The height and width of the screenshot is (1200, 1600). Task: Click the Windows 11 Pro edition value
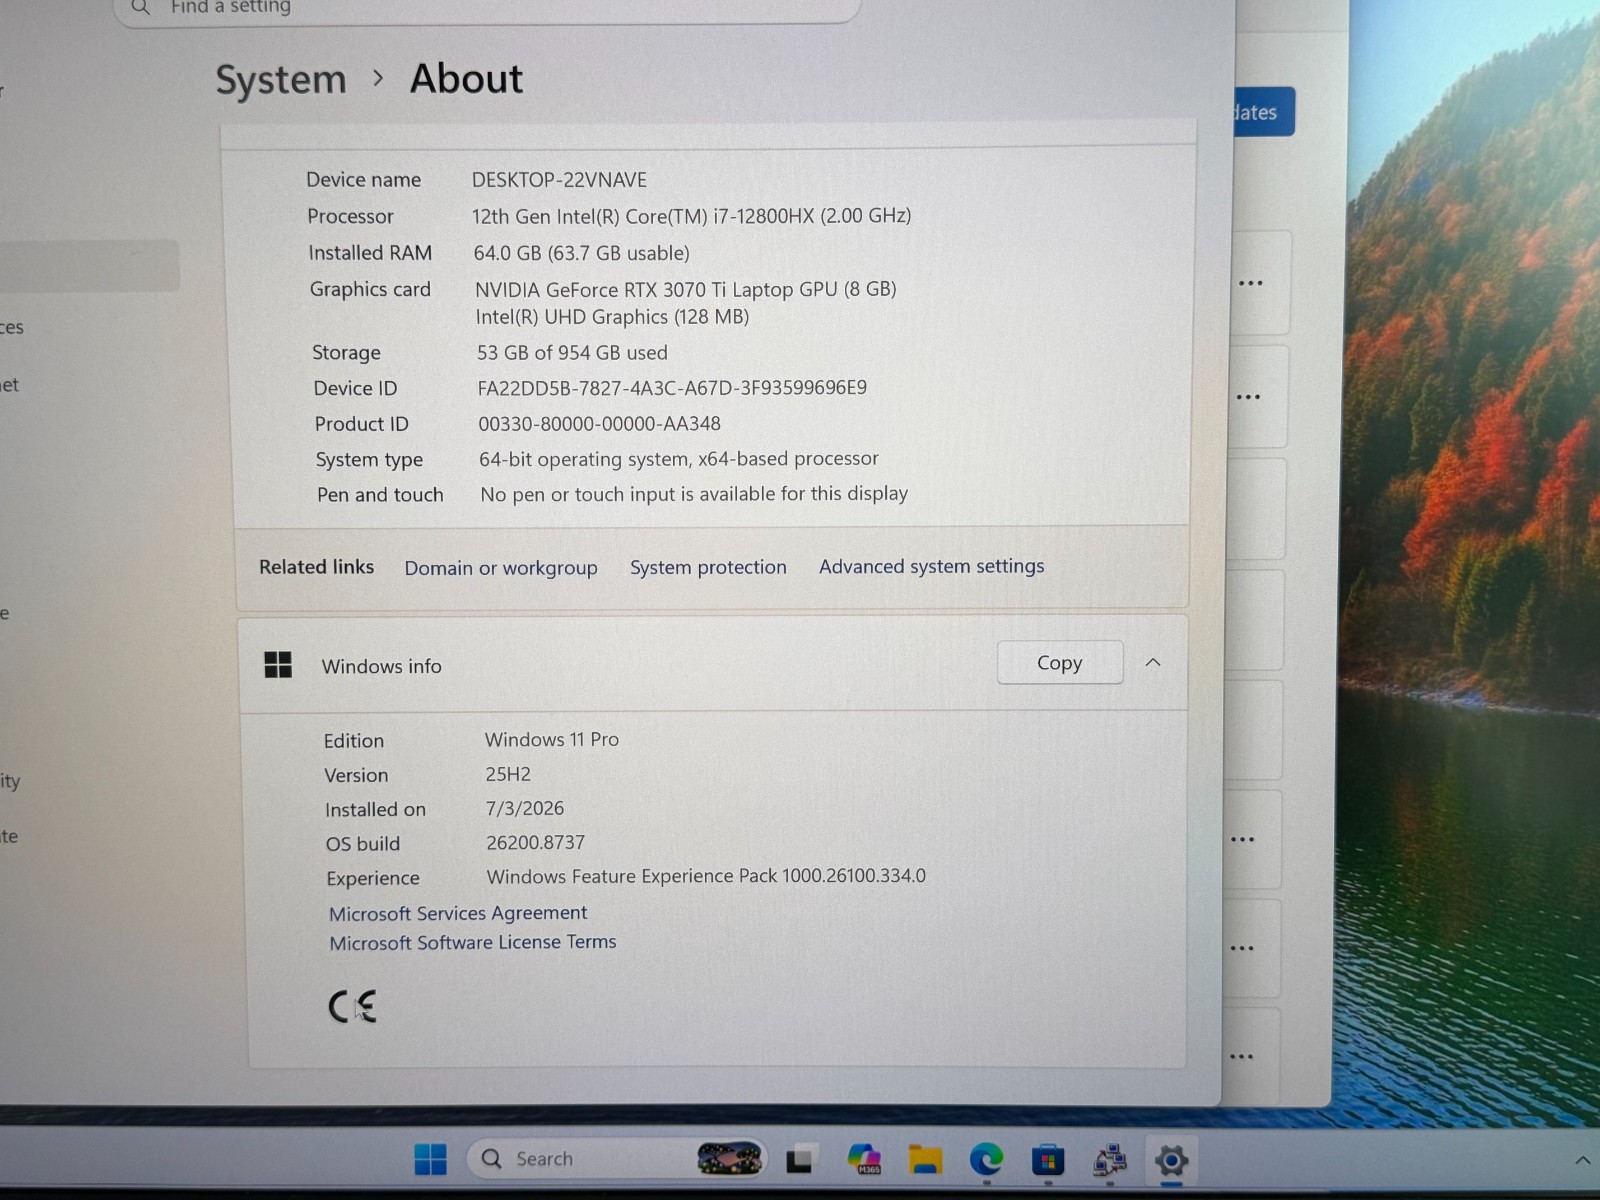click(x=552, y=740)
